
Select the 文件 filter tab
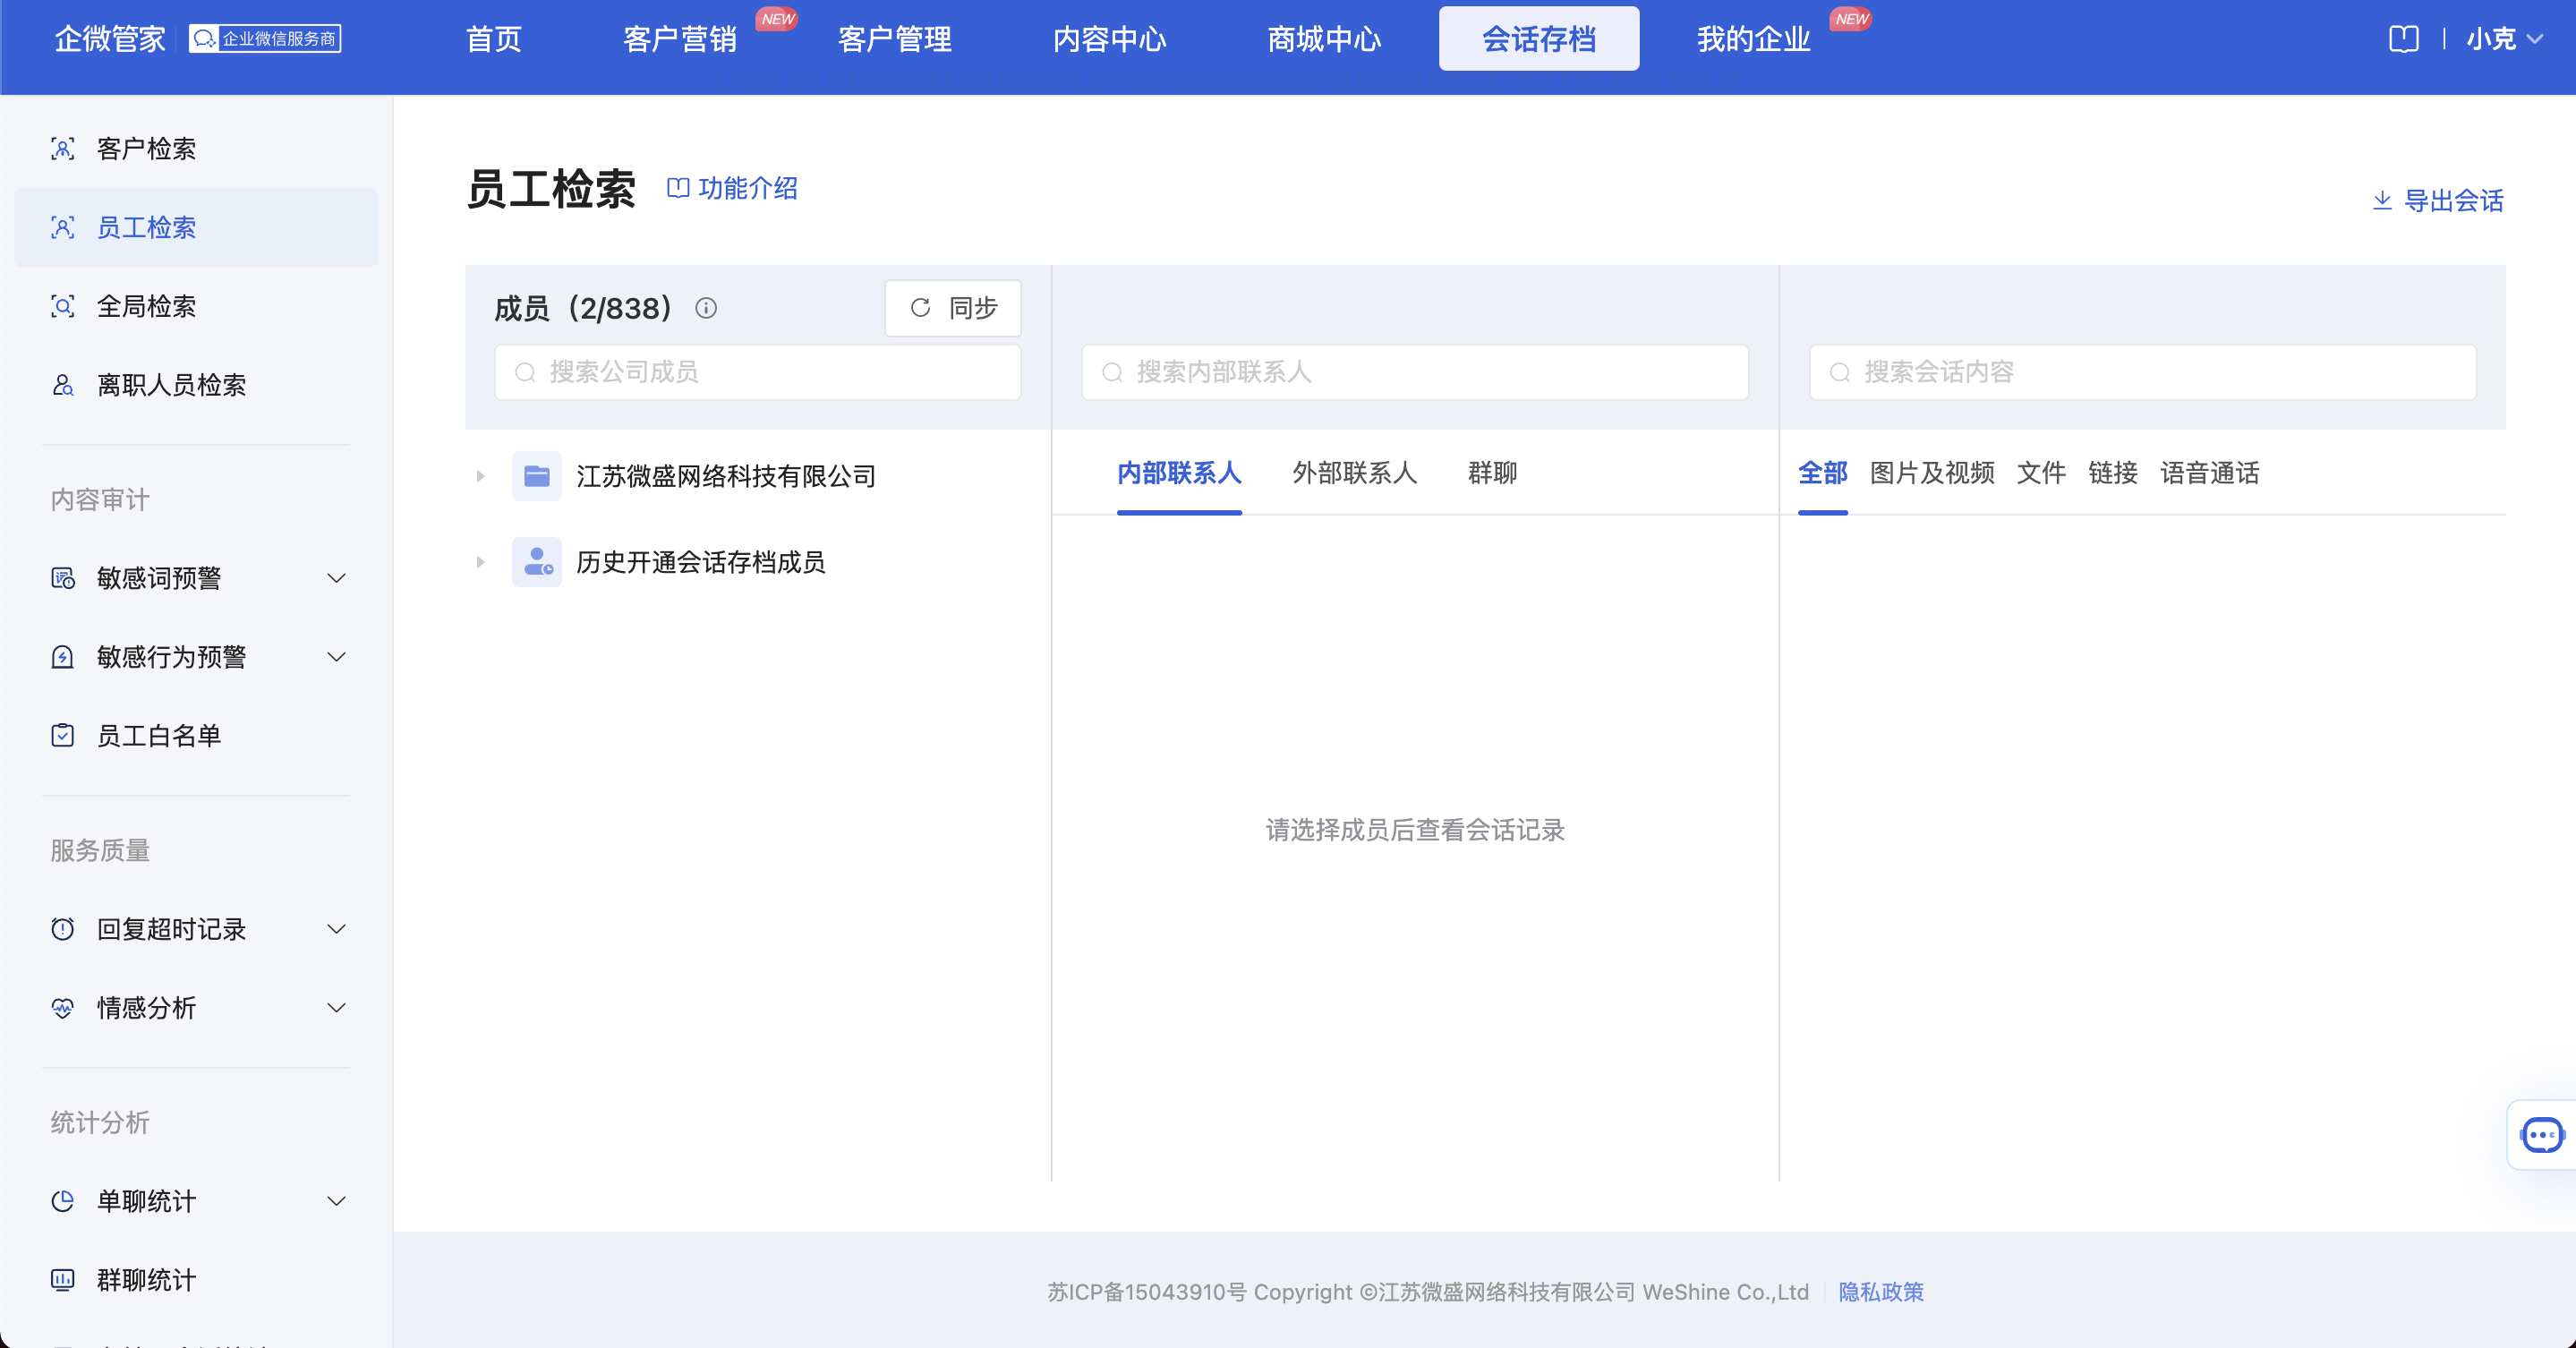pyautogui.click(x=2042, y=473)
